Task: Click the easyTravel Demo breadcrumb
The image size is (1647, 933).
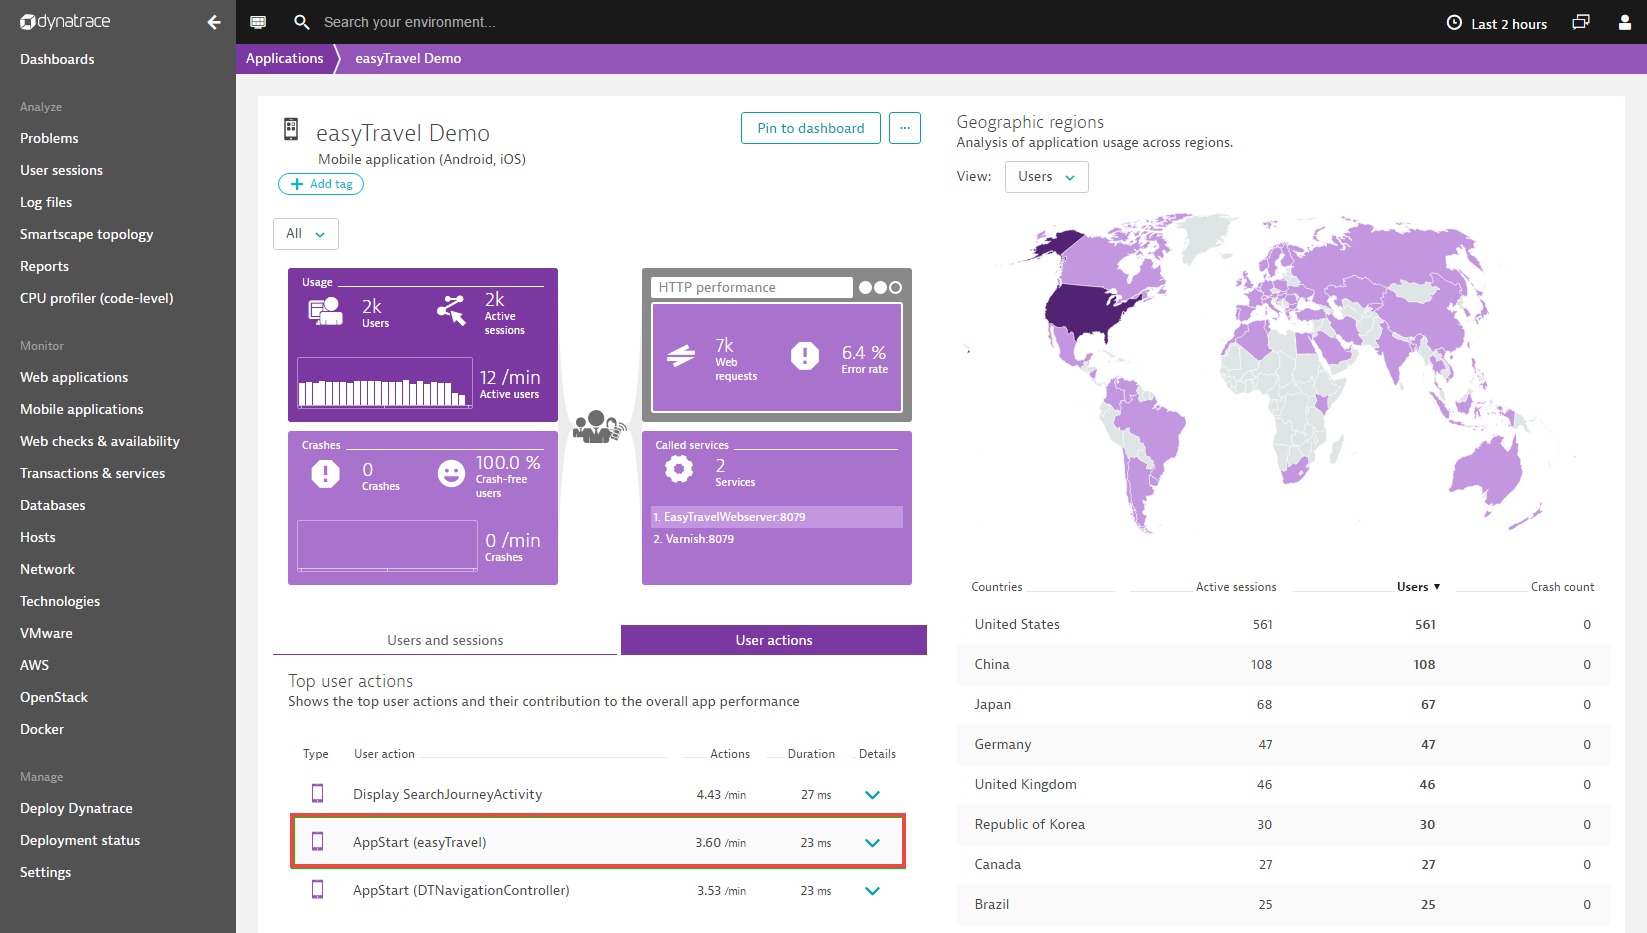Action: [408, 58]
